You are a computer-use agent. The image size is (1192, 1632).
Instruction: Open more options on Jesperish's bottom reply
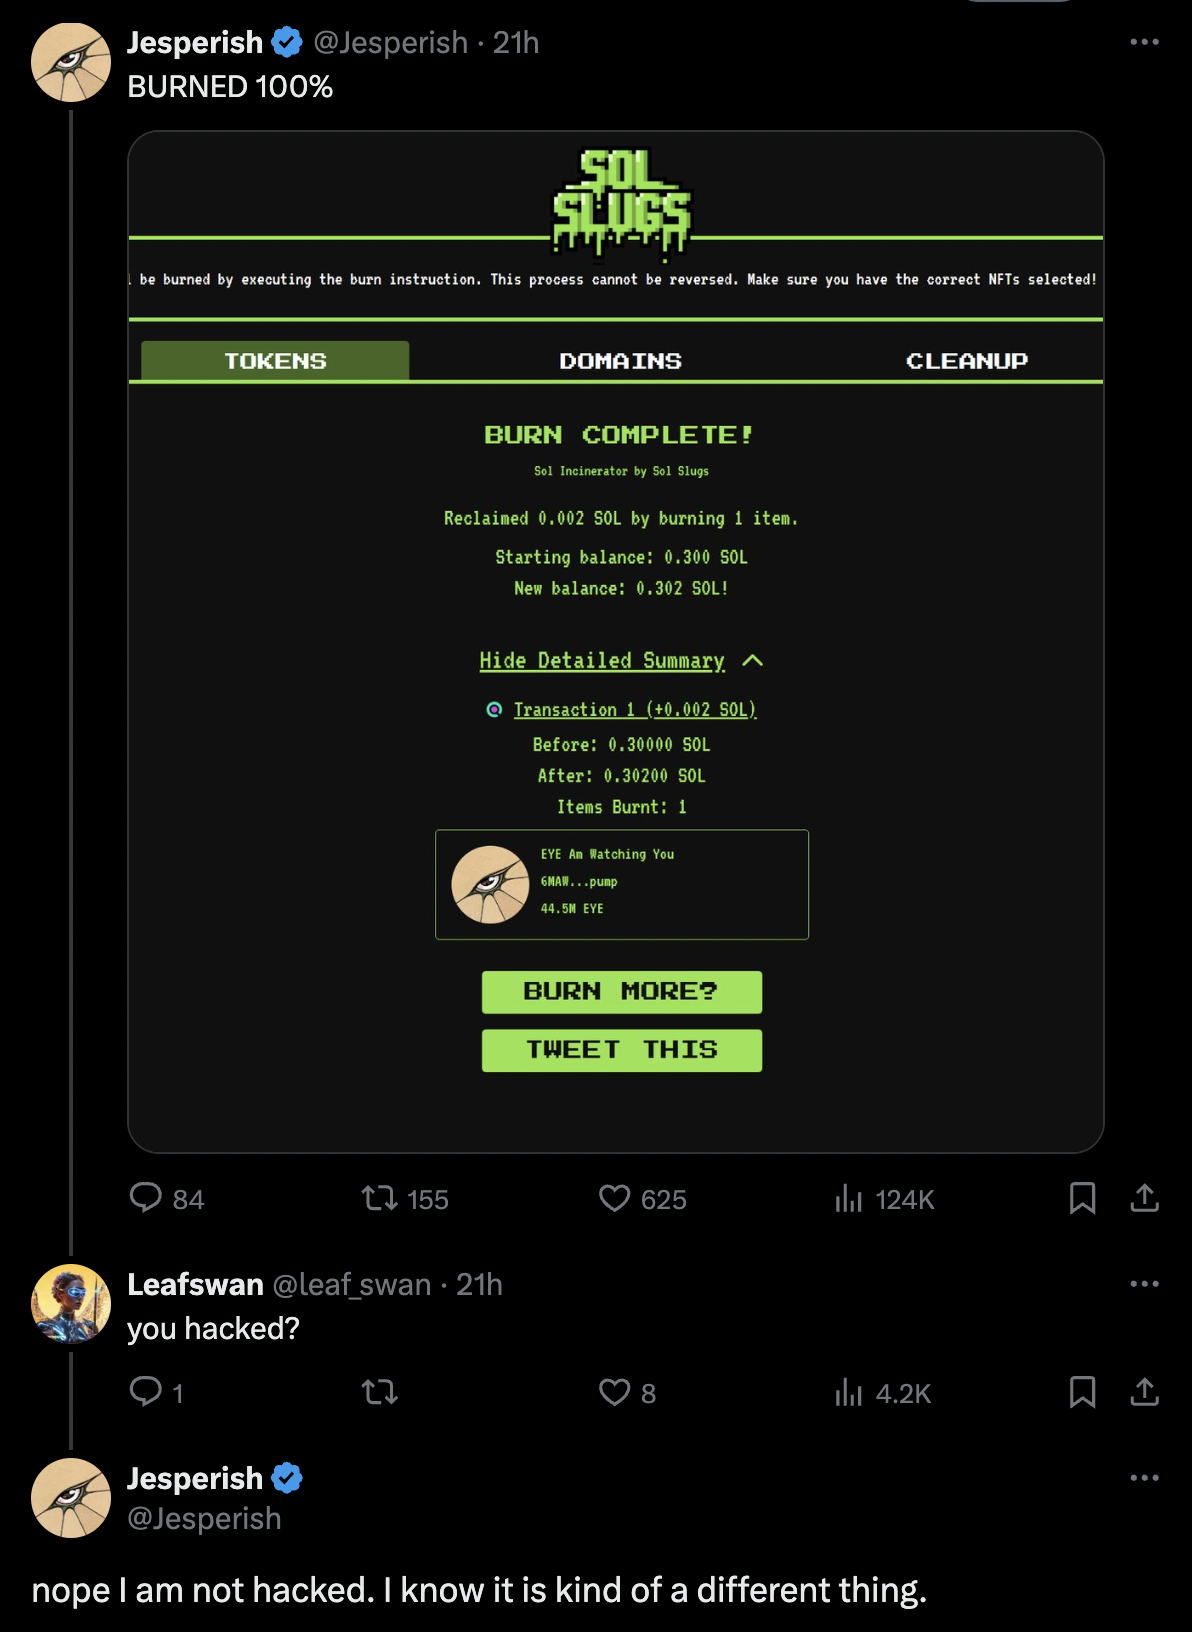tap(1144, 1478)
